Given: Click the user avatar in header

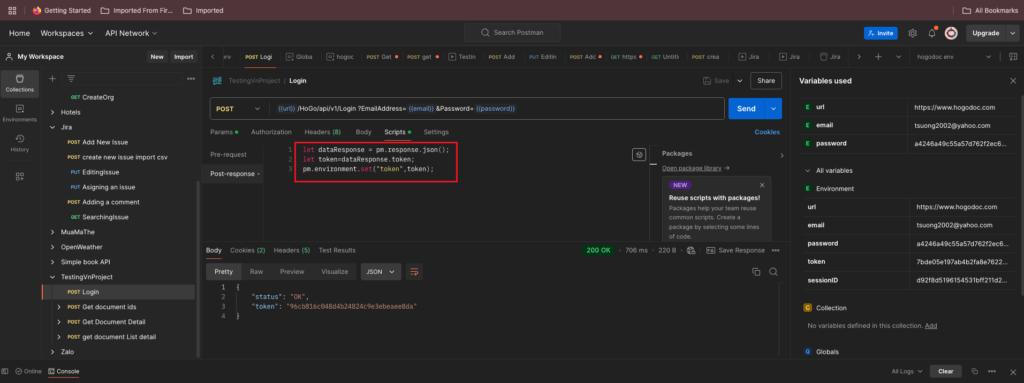Looking at the screenshot, I should (x=952, y=33).
